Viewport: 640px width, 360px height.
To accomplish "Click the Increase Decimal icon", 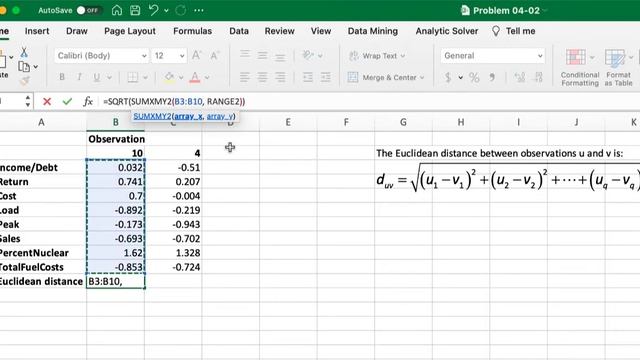I will 520,77.
